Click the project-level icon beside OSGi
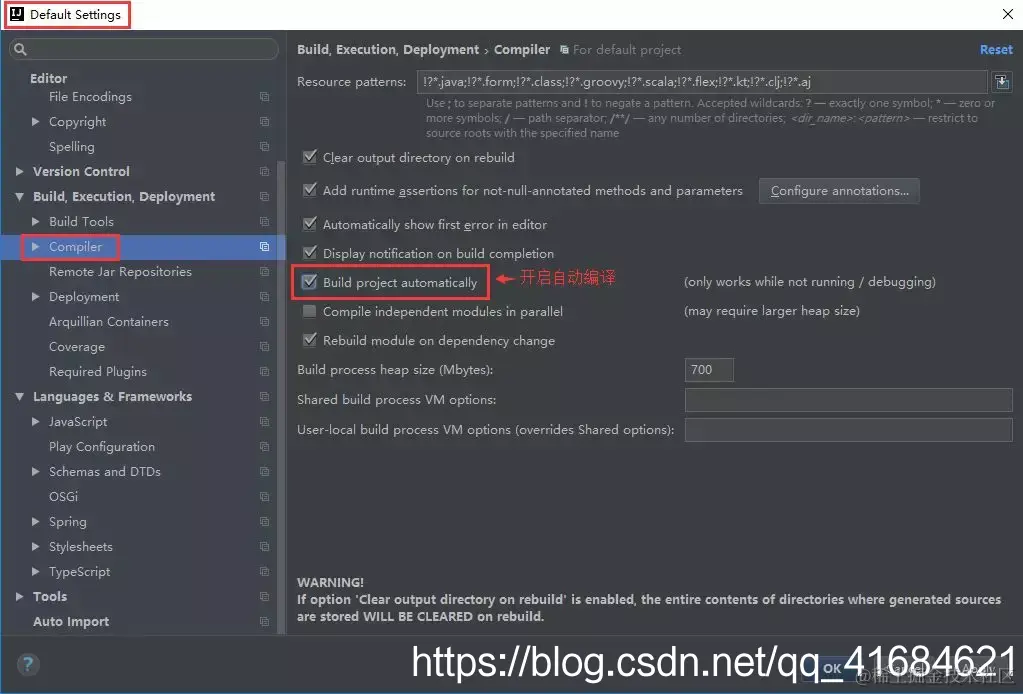Viewport: 1023px width, 694px height. [264, 496]
